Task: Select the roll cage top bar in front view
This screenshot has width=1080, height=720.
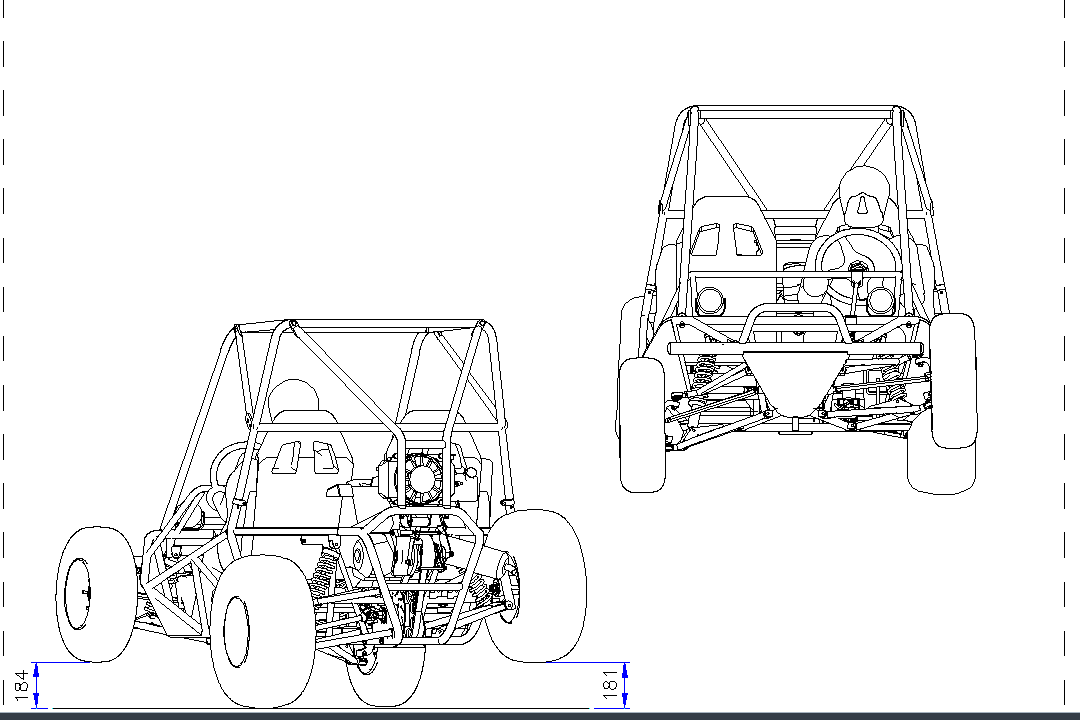Action: coord(795,110)
